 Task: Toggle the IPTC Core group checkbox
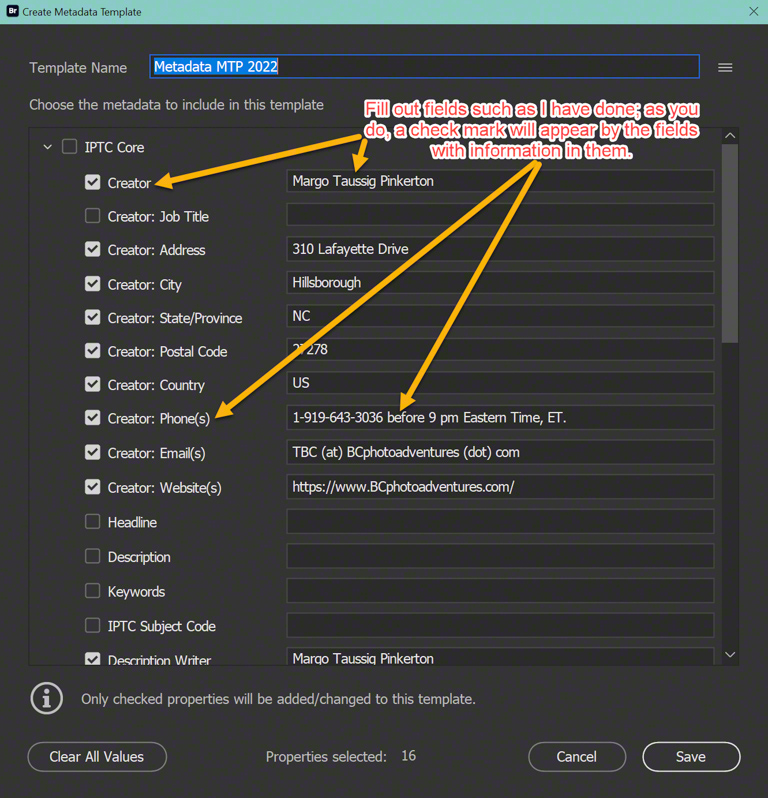69,147
